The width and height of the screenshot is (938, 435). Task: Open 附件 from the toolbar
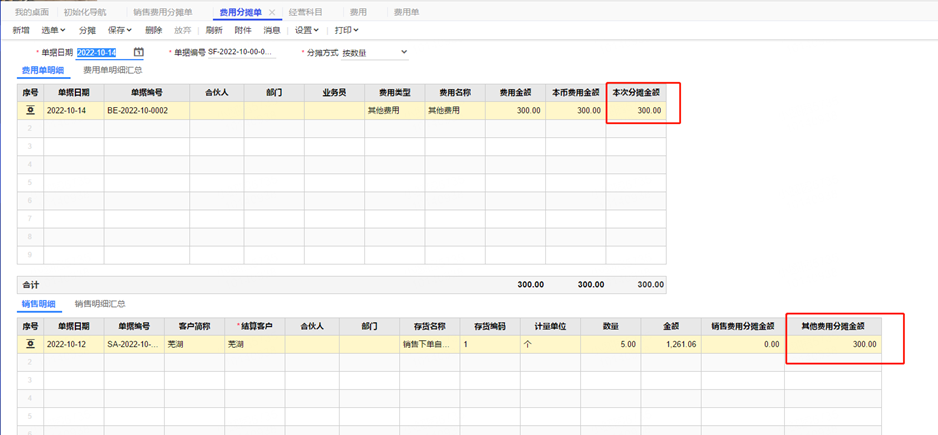click(243, 30)
